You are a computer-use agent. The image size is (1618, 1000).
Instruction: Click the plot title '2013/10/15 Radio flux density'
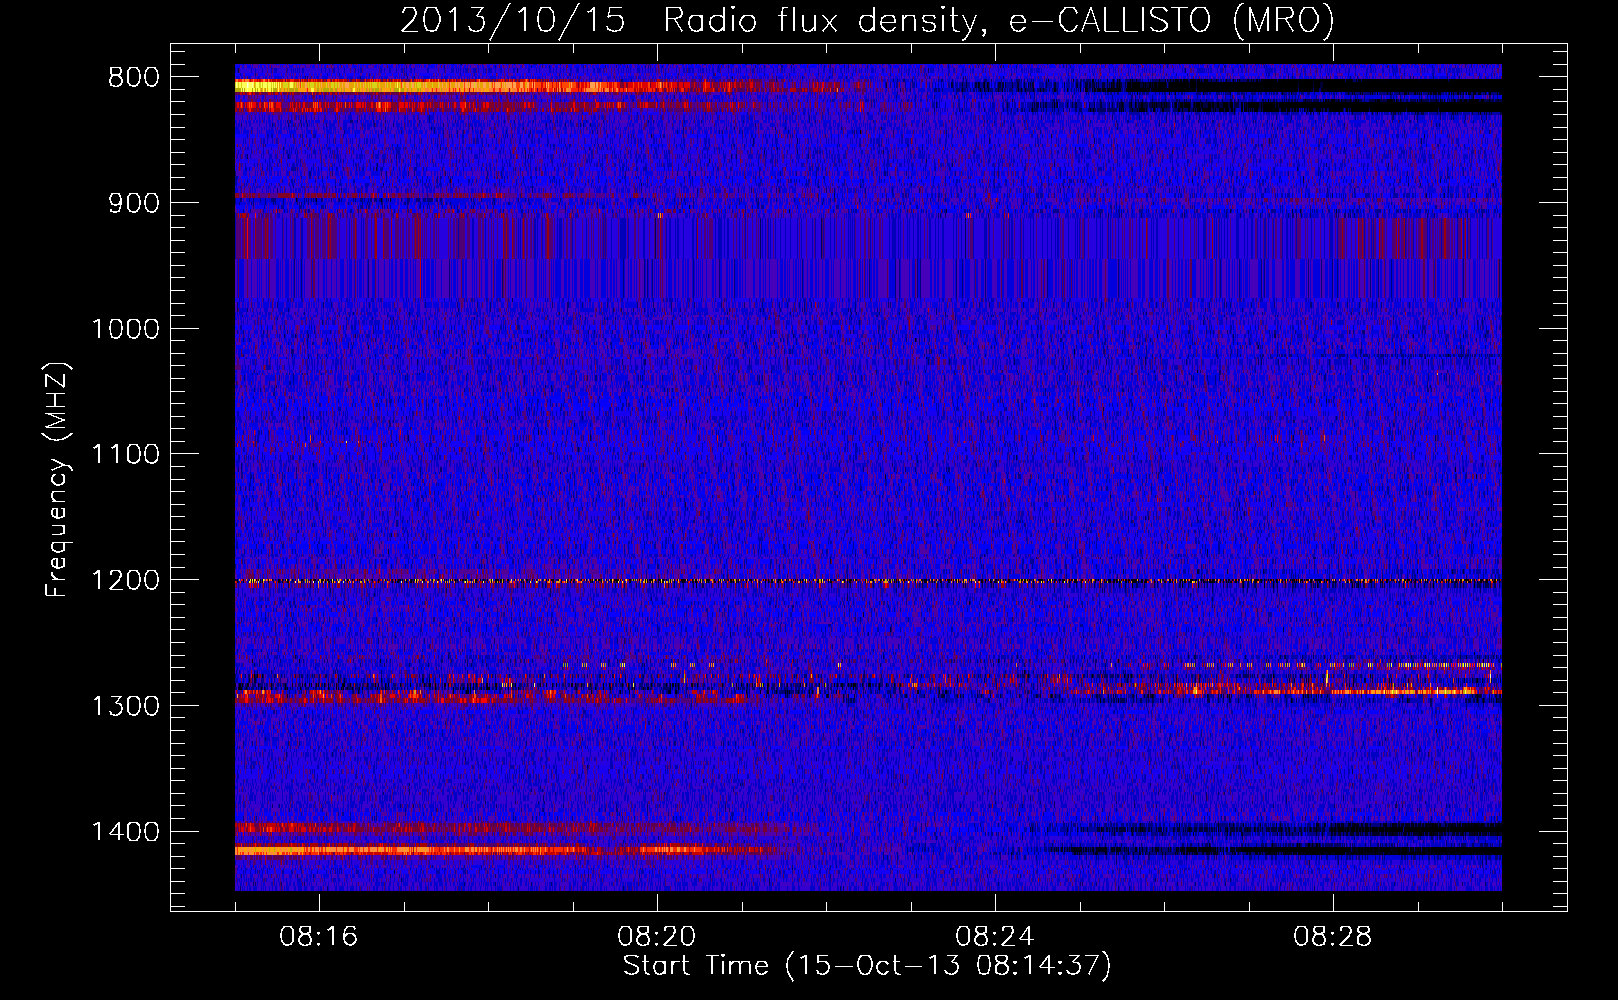pyautogui.click(x=688, y=21)
